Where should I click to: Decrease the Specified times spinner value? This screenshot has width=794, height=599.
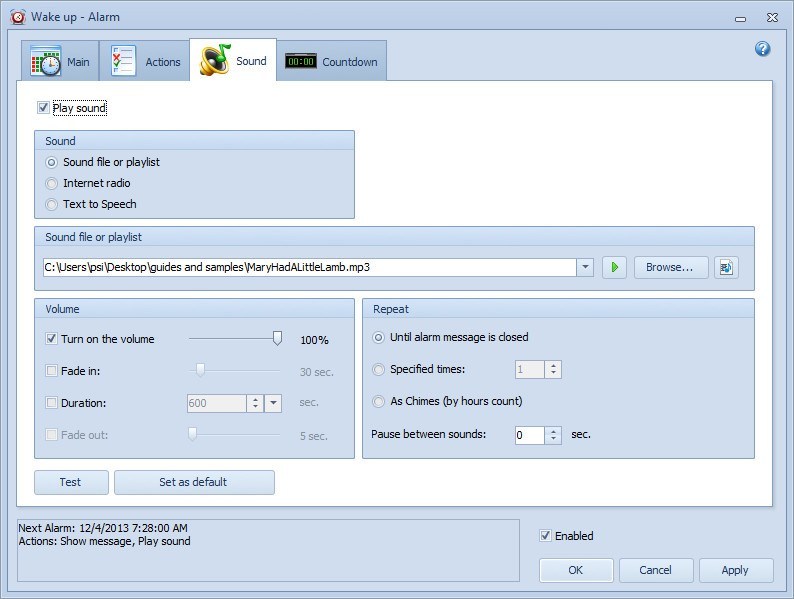553,374
